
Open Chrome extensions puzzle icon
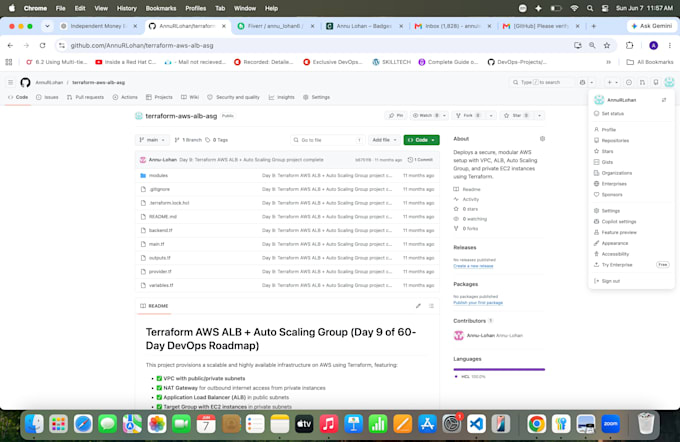tap(629, 45)
